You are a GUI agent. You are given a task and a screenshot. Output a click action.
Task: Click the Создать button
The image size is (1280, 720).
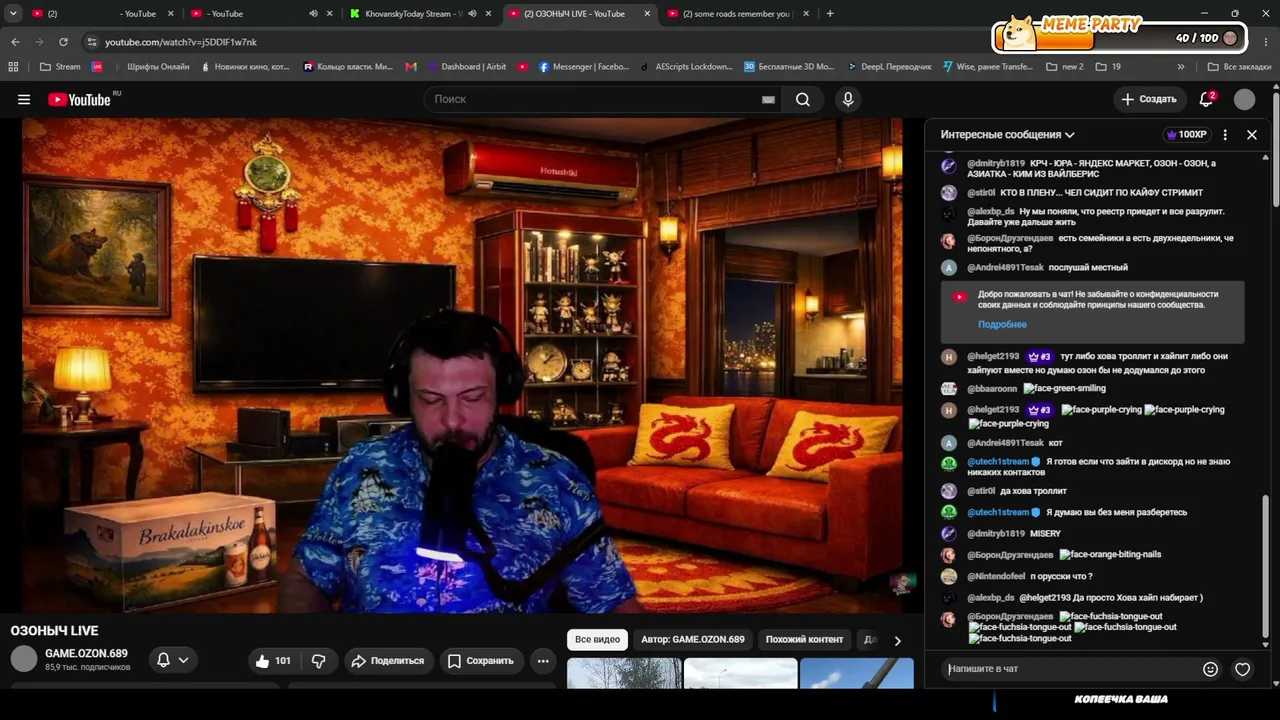click(x=1149, y=99)
